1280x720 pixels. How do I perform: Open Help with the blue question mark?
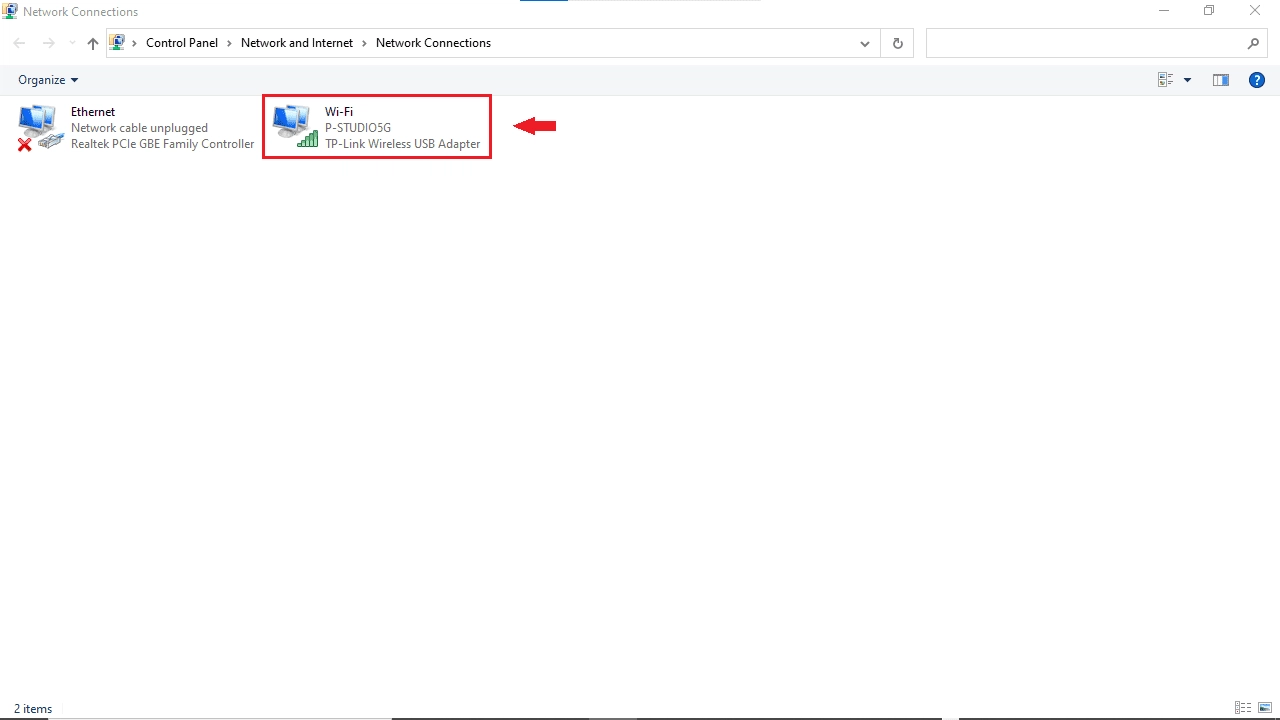click(1257, 80)
